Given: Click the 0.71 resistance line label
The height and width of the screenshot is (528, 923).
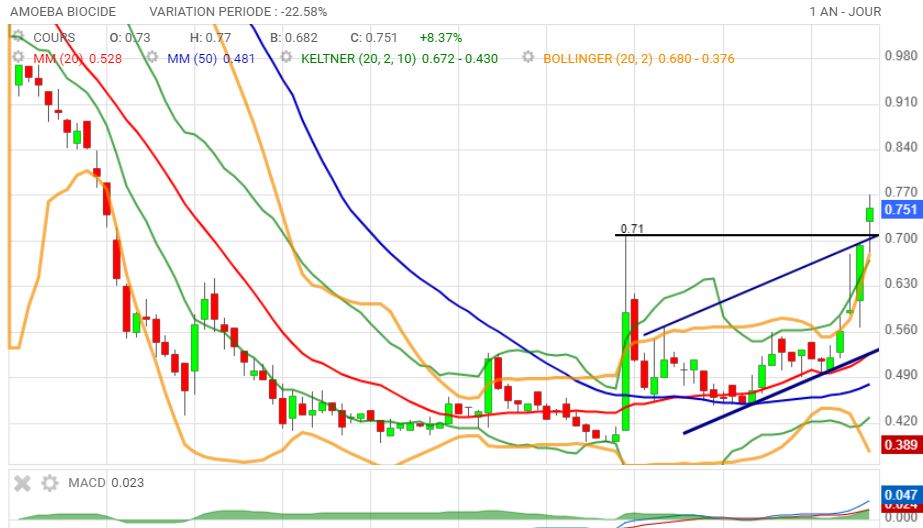Looking at the screenshot, I should point(632,228).
